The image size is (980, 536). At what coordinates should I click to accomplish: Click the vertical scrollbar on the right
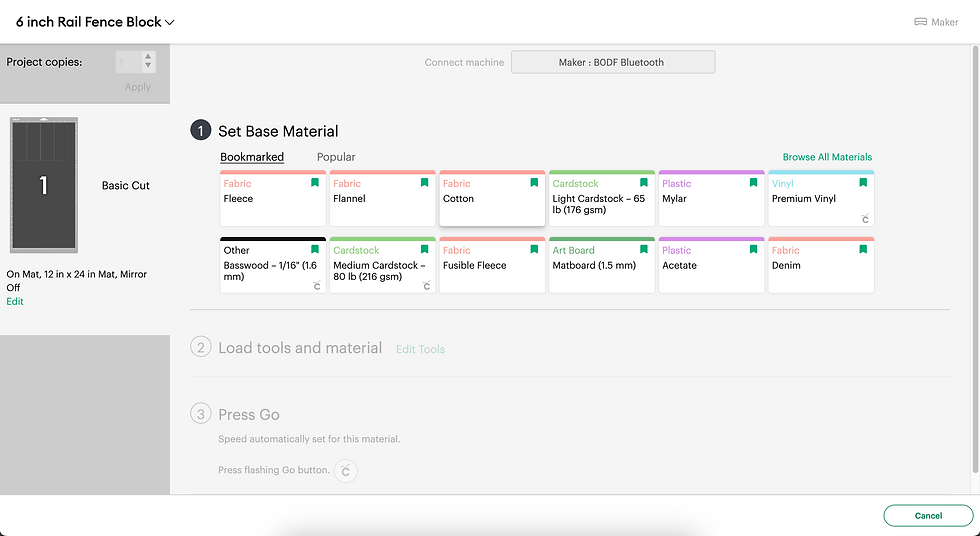(976, 259)
